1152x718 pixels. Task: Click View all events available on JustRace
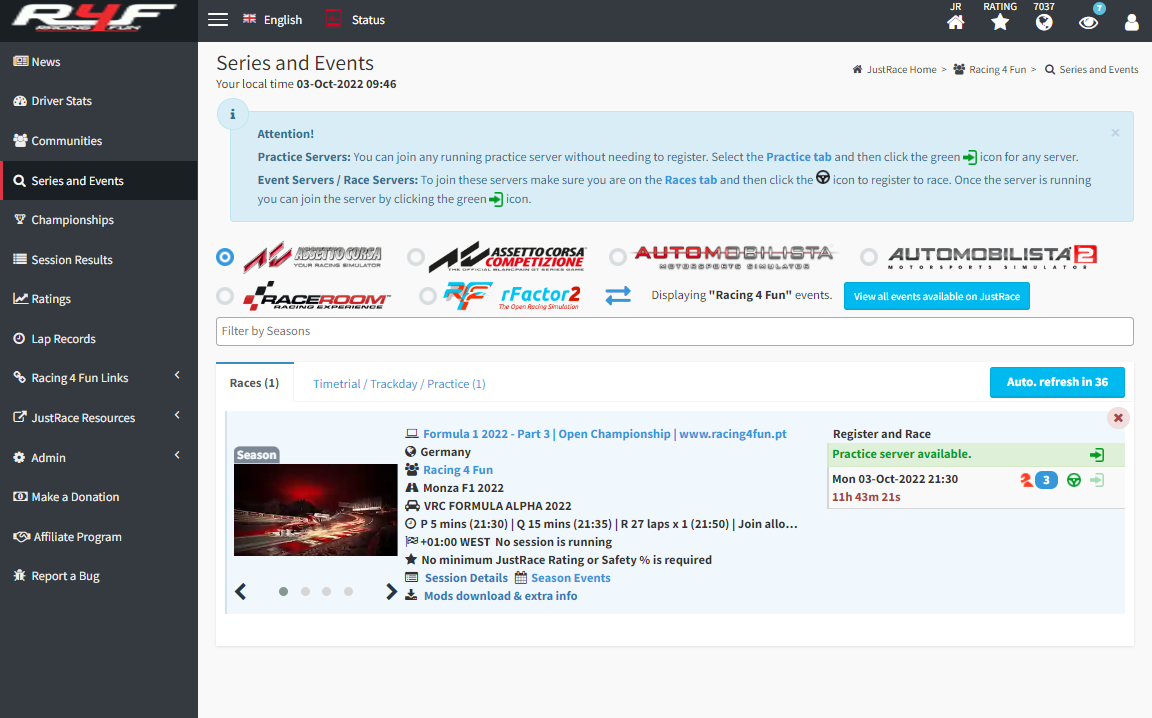click(x=937, y=296)
